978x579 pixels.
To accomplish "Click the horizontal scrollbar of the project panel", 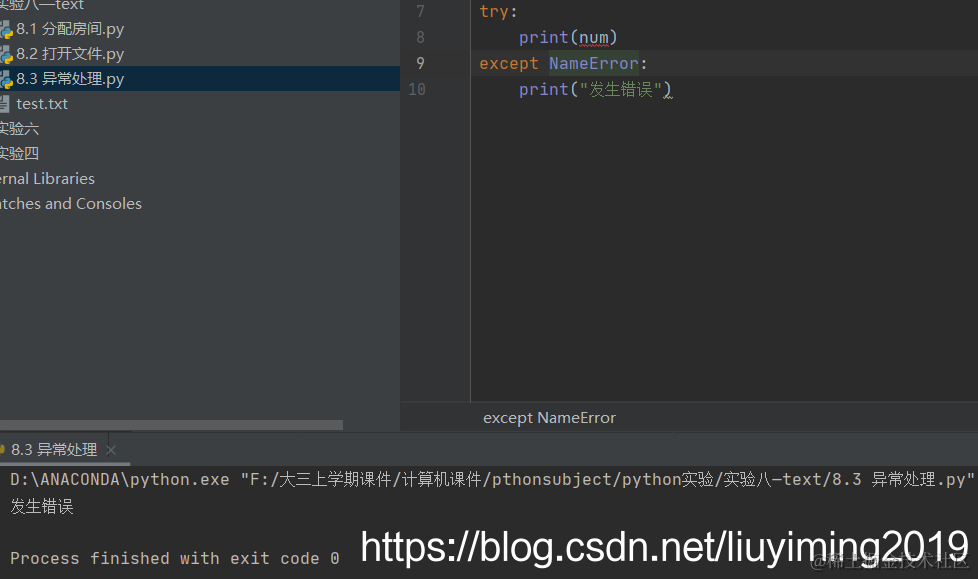I will pos(172,425).
